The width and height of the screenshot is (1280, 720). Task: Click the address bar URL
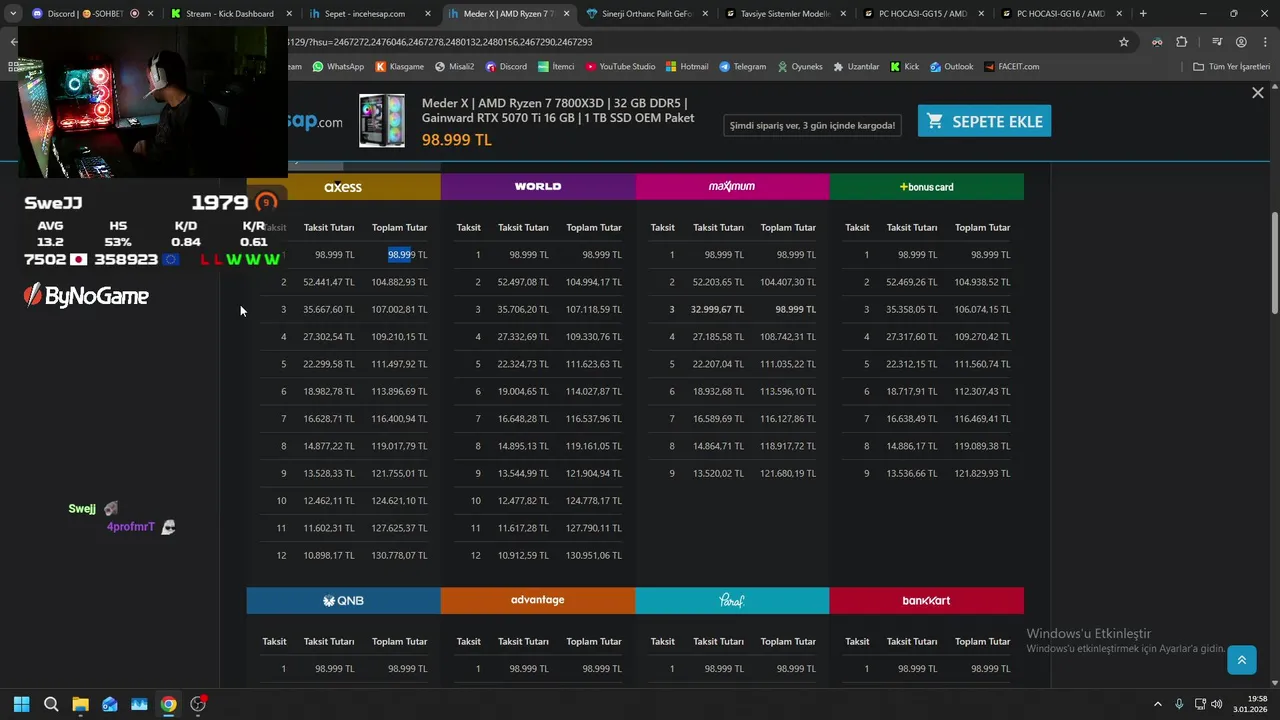pos(440,42)
